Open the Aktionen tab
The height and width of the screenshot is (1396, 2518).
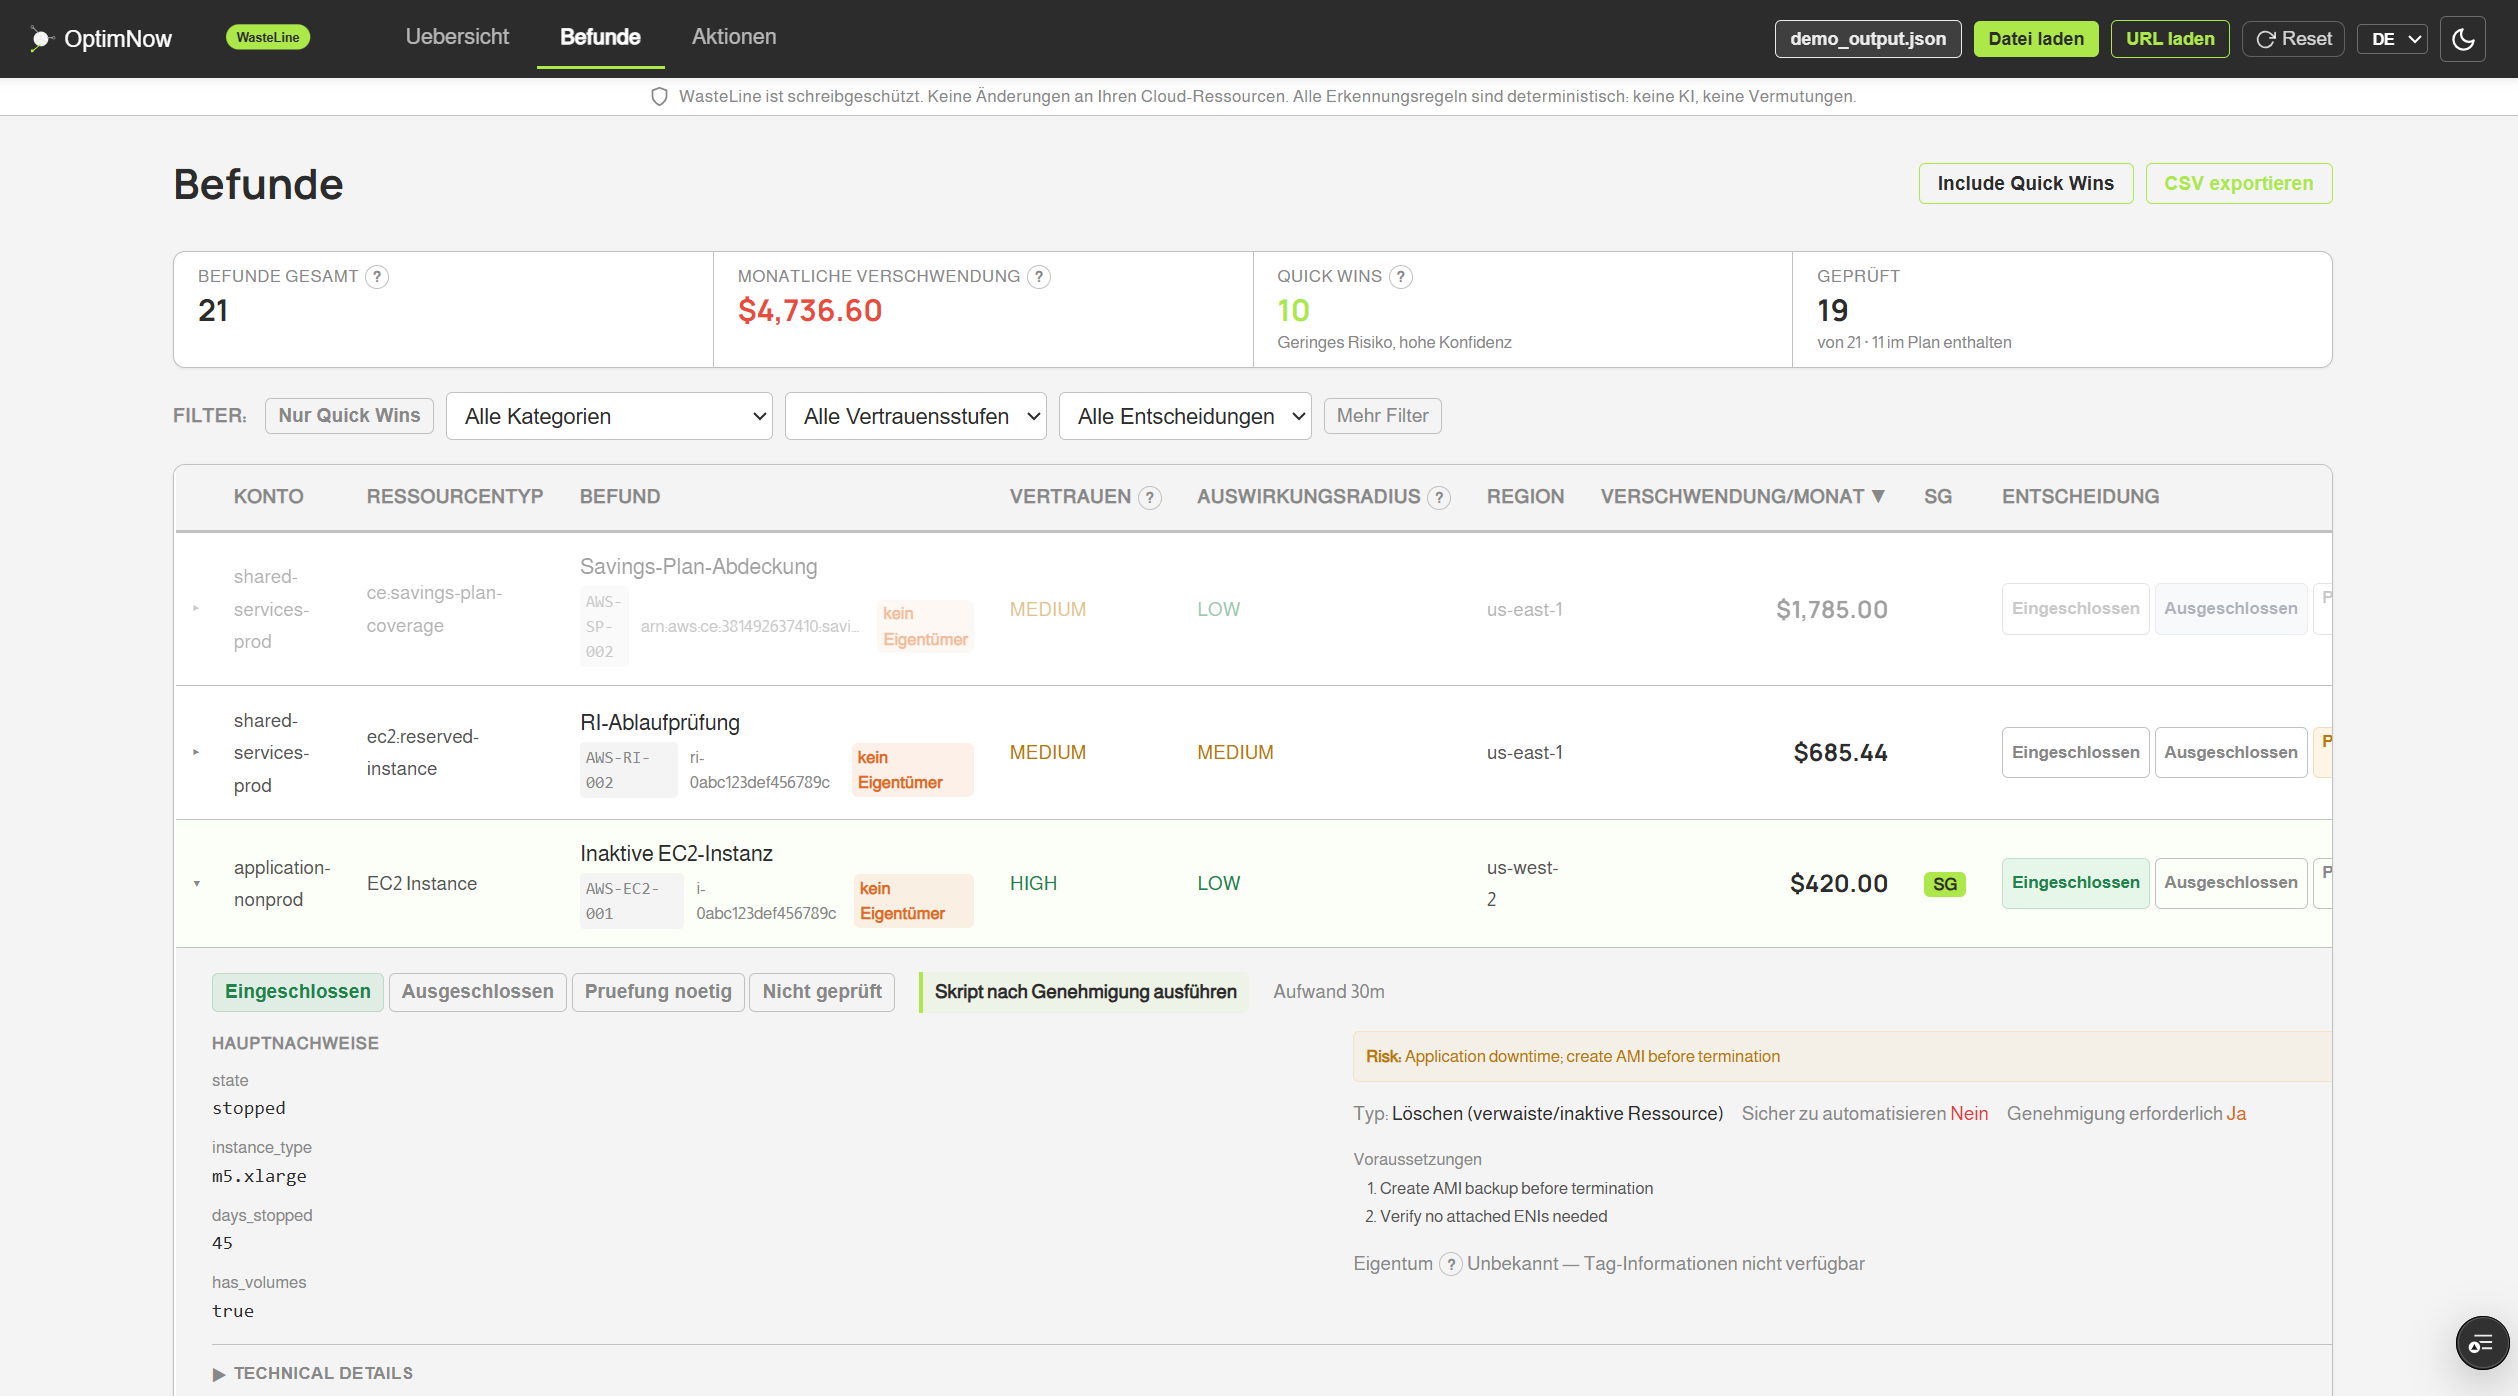coord(734,37)
